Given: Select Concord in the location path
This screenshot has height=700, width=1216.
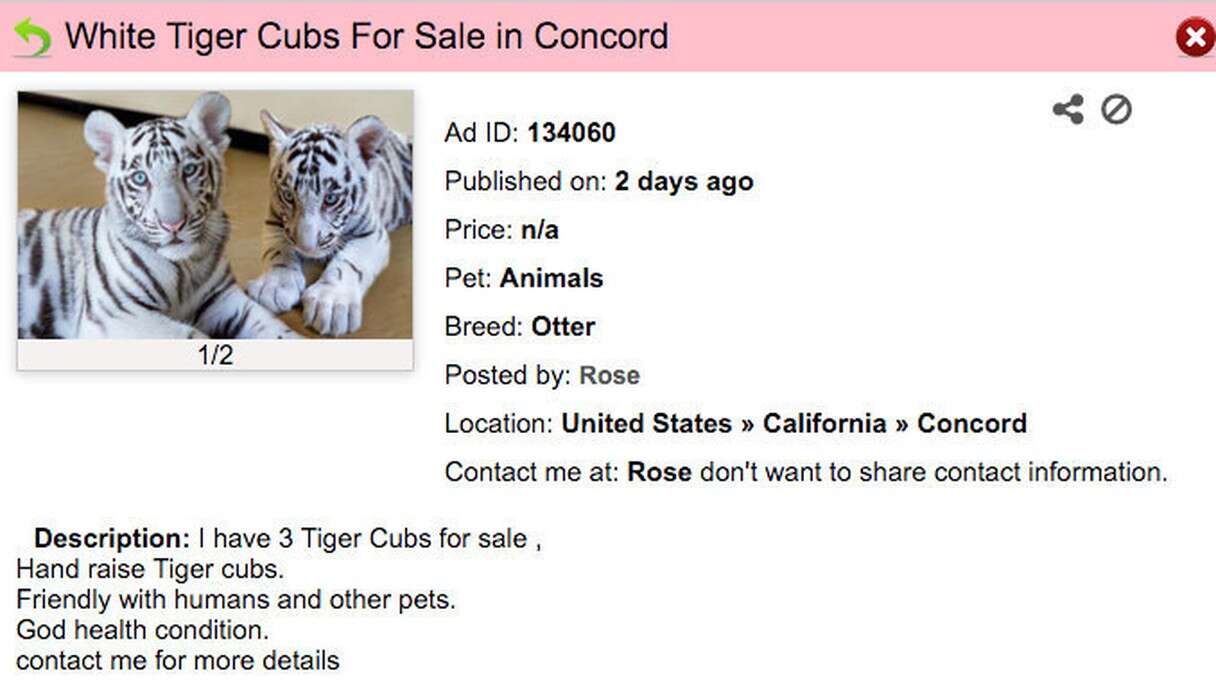Looking at the screenshot, I should (x=971, y=423).
